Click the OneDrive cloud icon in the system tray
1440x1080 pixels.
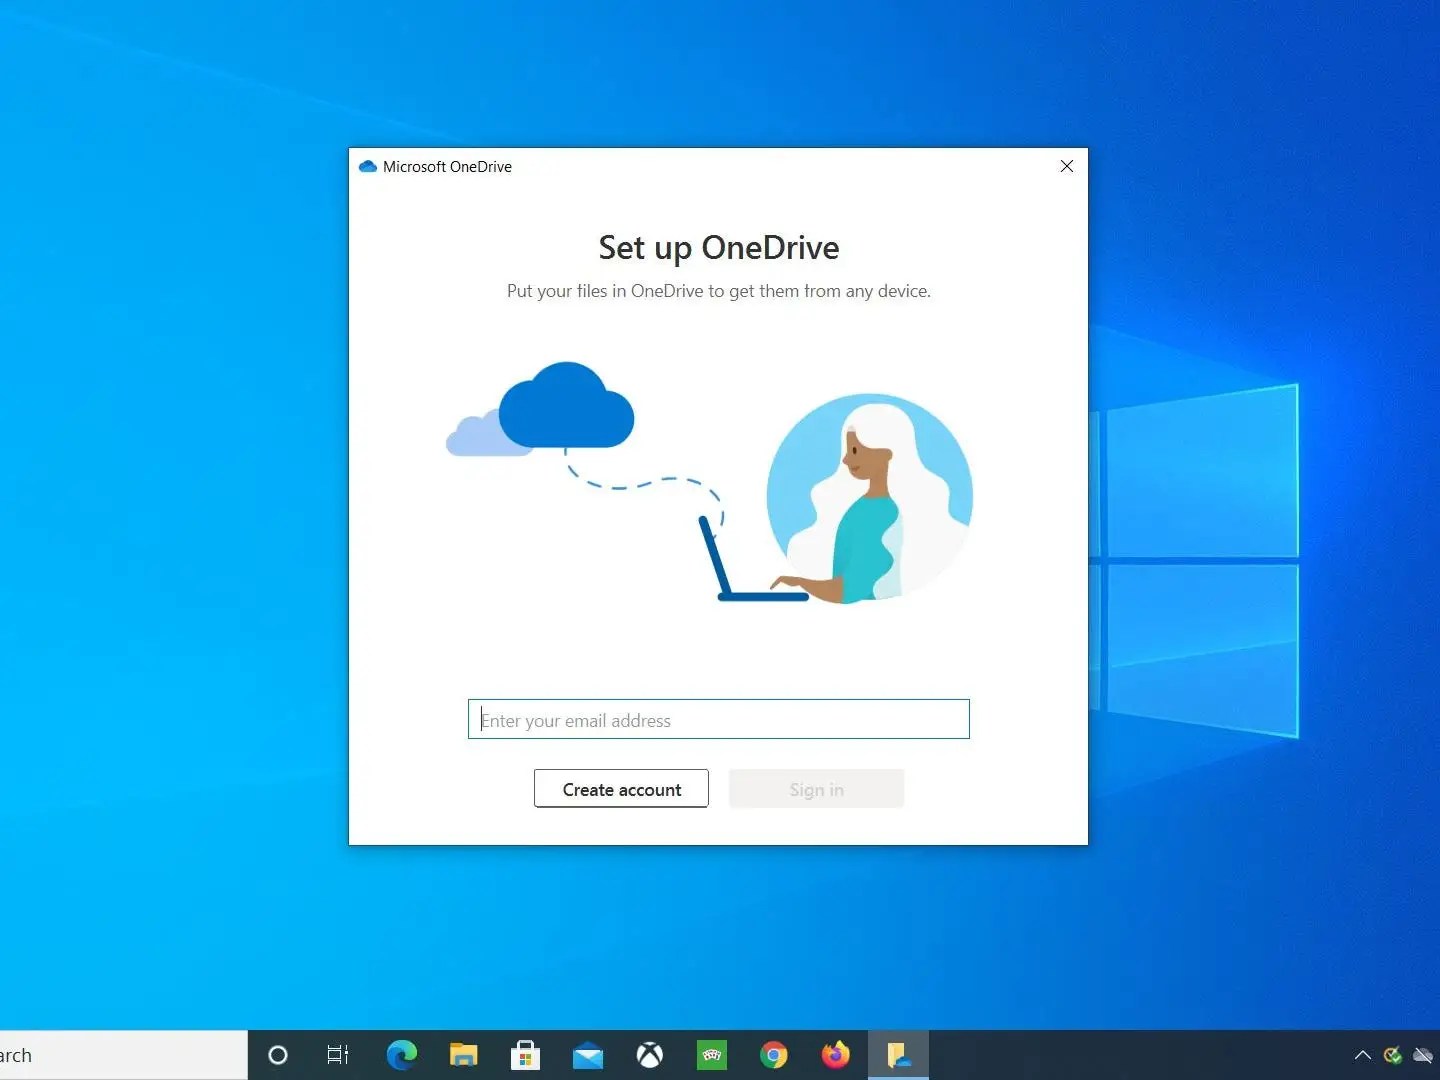tap(1423, 1055)
